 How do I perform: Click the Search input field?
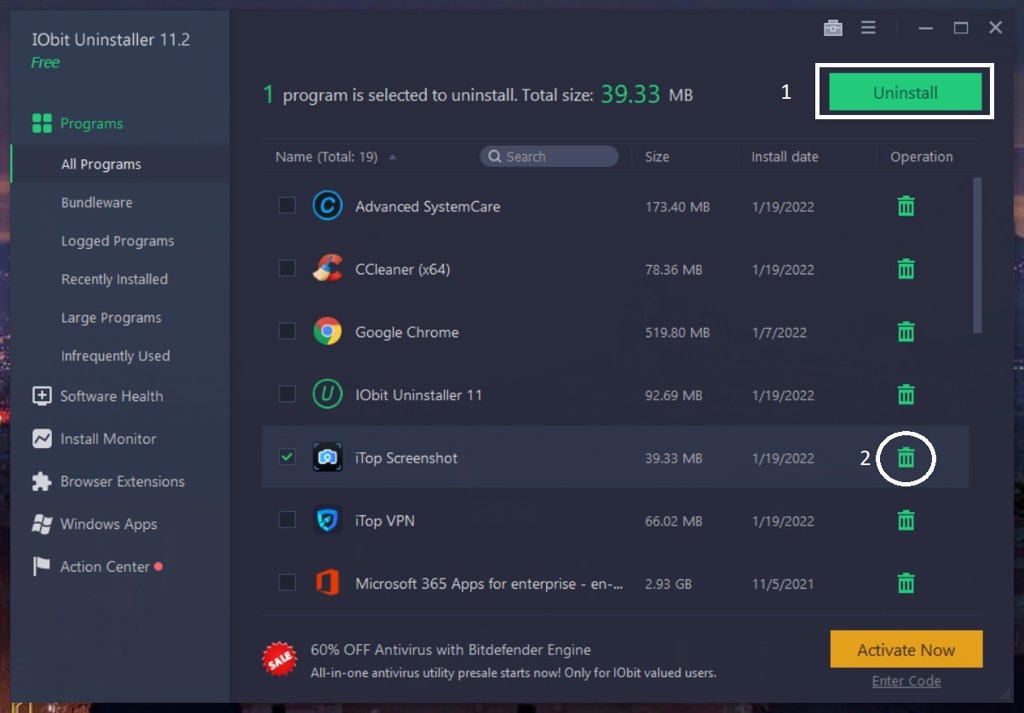pos(549,157)
